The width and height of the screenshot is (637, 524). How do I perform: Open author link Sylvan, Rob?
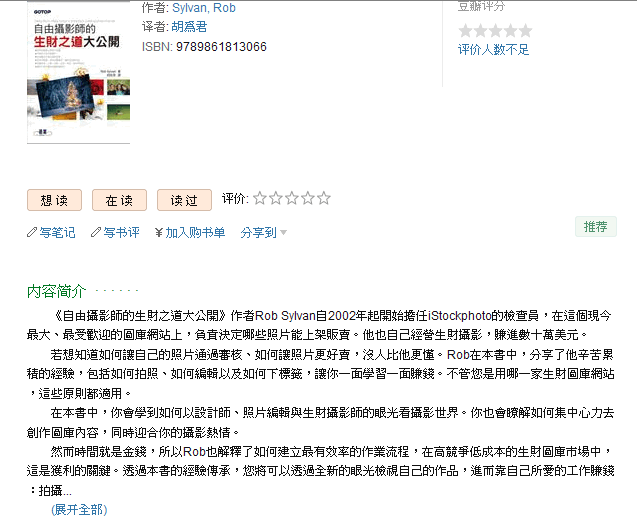point(204,8)
